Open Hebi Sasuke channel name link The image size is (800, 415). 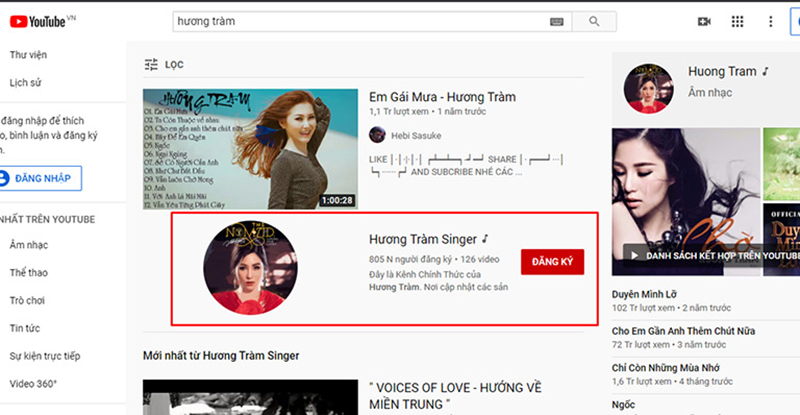(x=416, y=136)
